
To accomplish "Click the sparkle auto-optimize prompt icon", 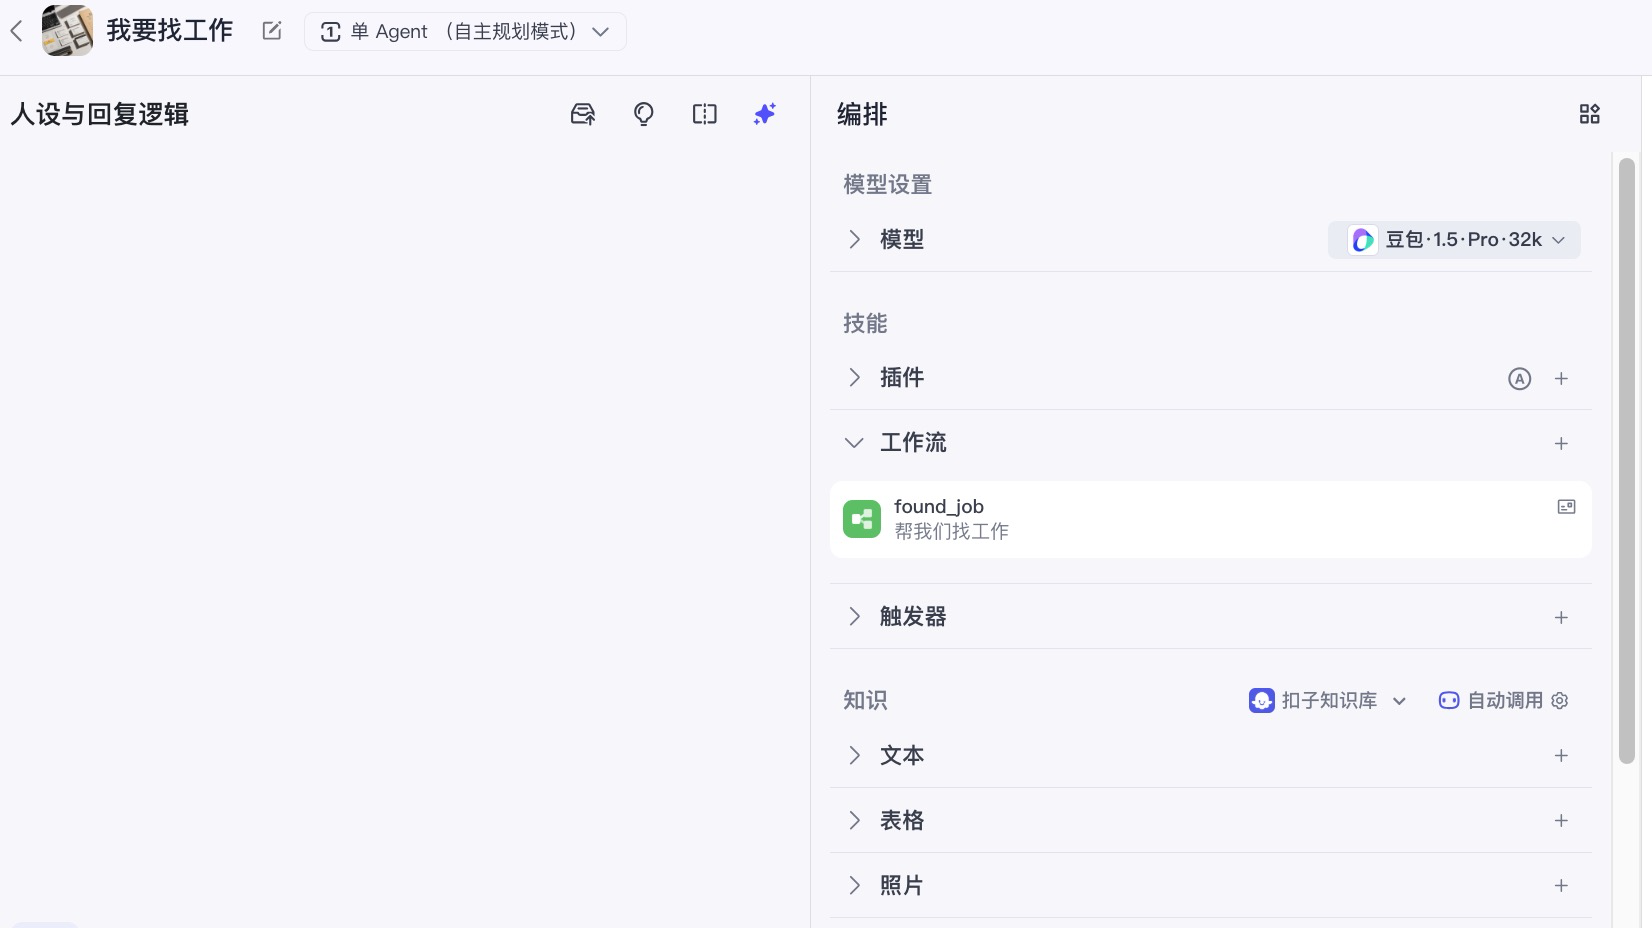I will (x=765, y=114).
